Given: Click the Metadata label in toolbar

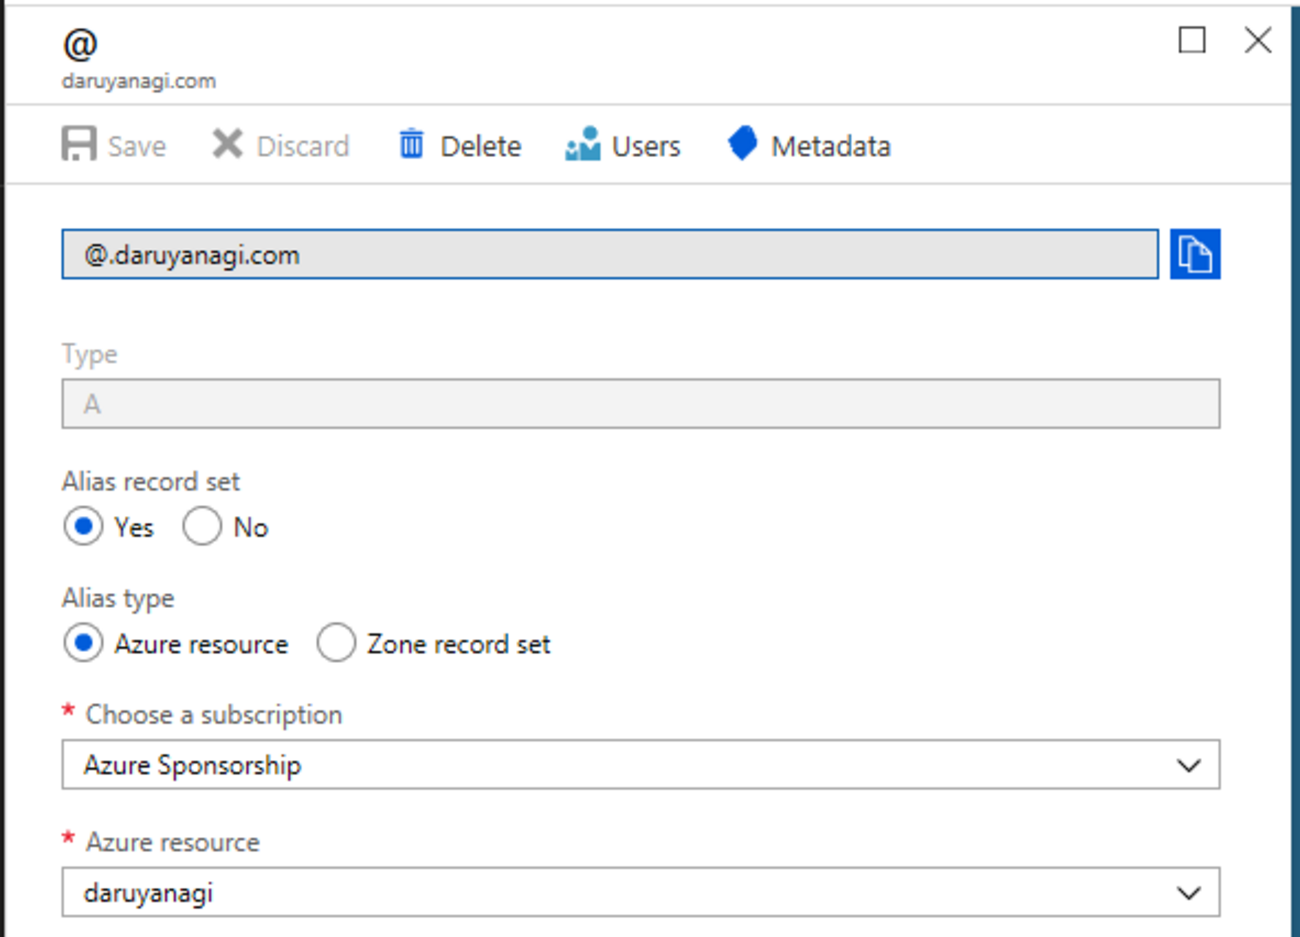Looking at the screenshot, I should pyautogui.click(x=830, y=147).
